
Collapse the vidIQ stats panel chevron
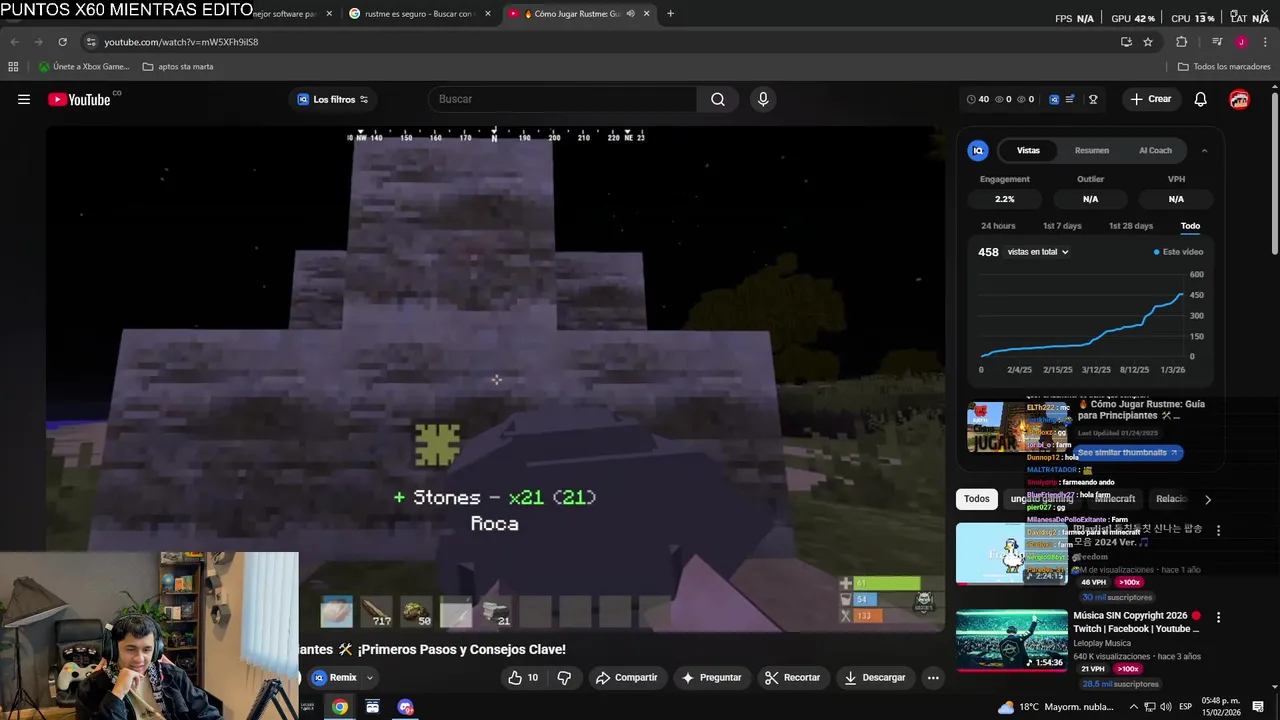[x=1204, y=150]
